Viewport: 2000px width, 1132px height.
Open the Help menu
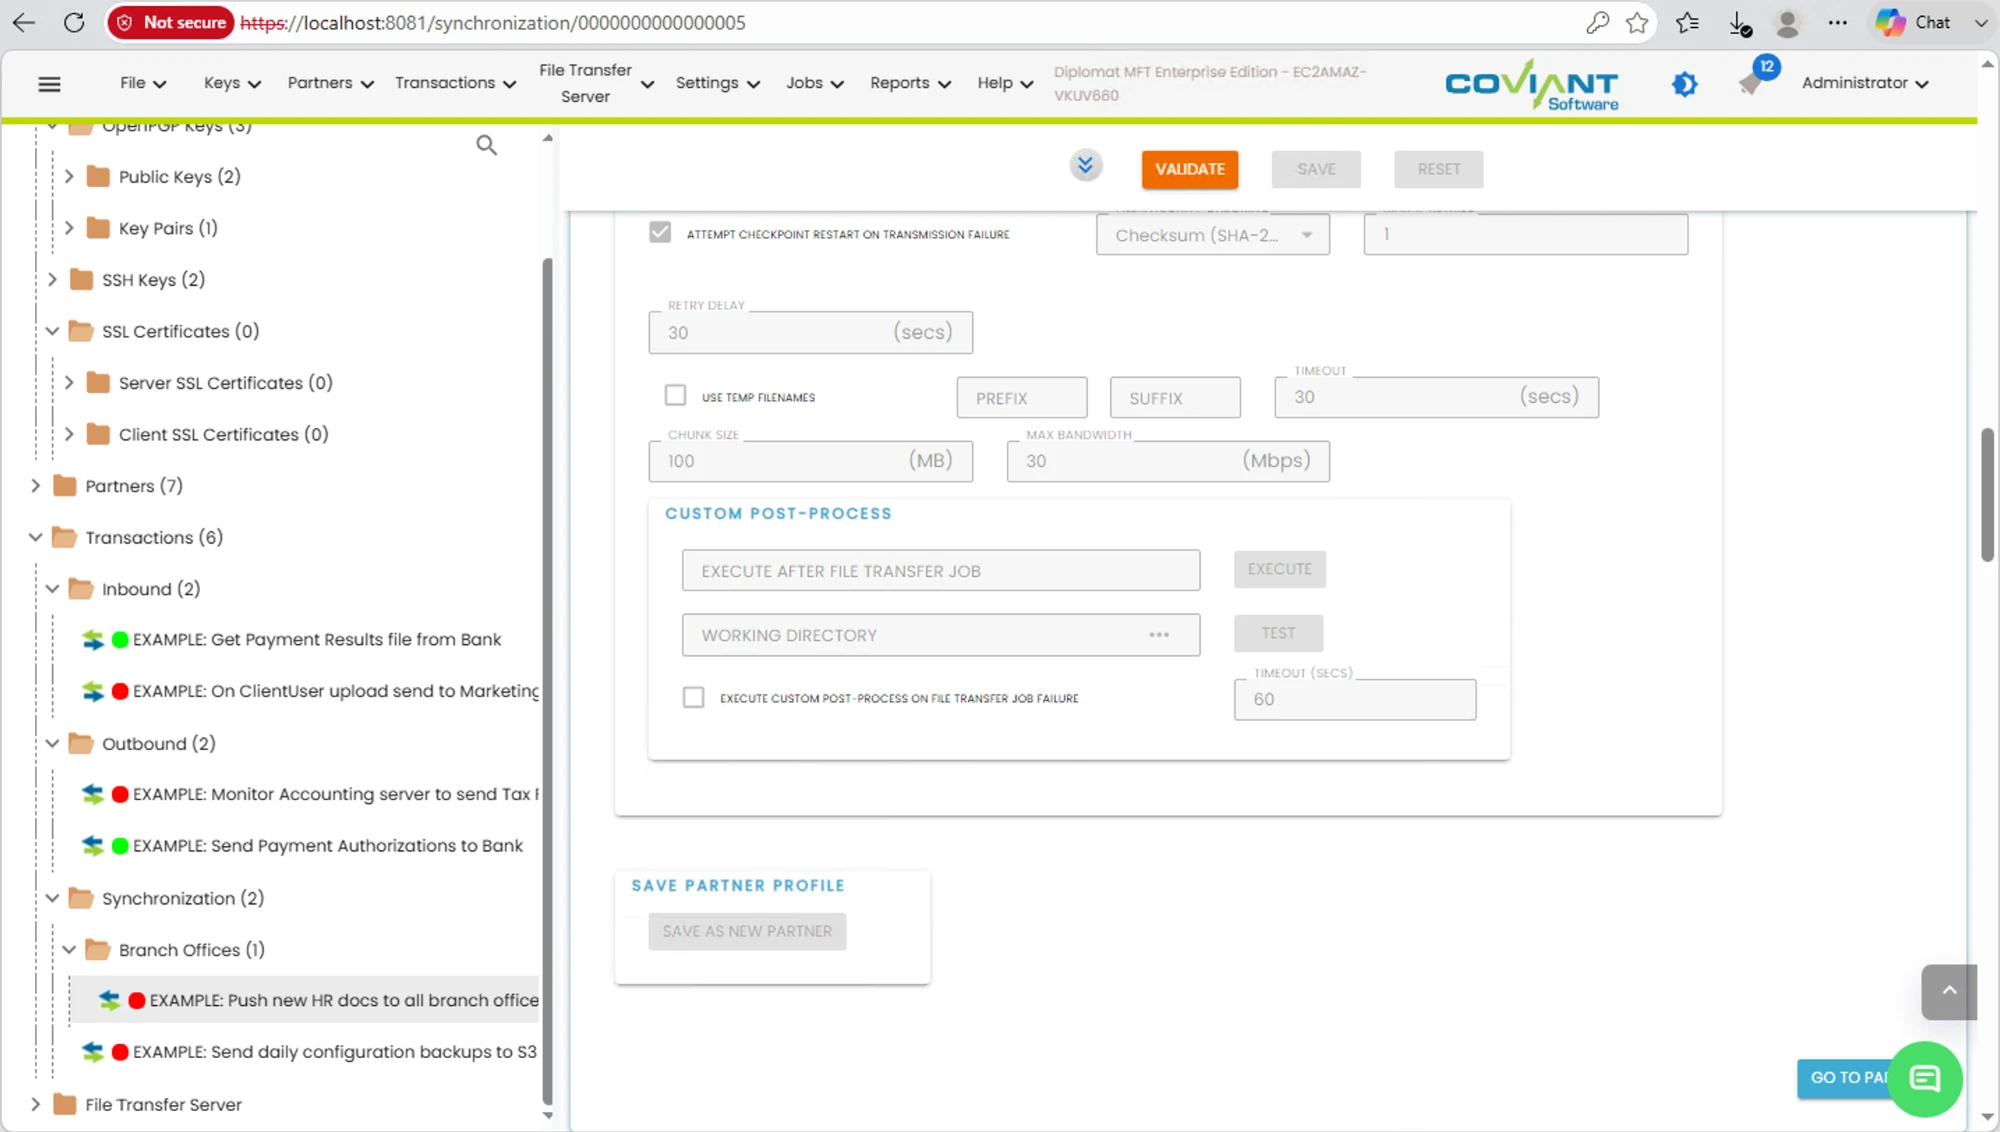click(1005, 83)
